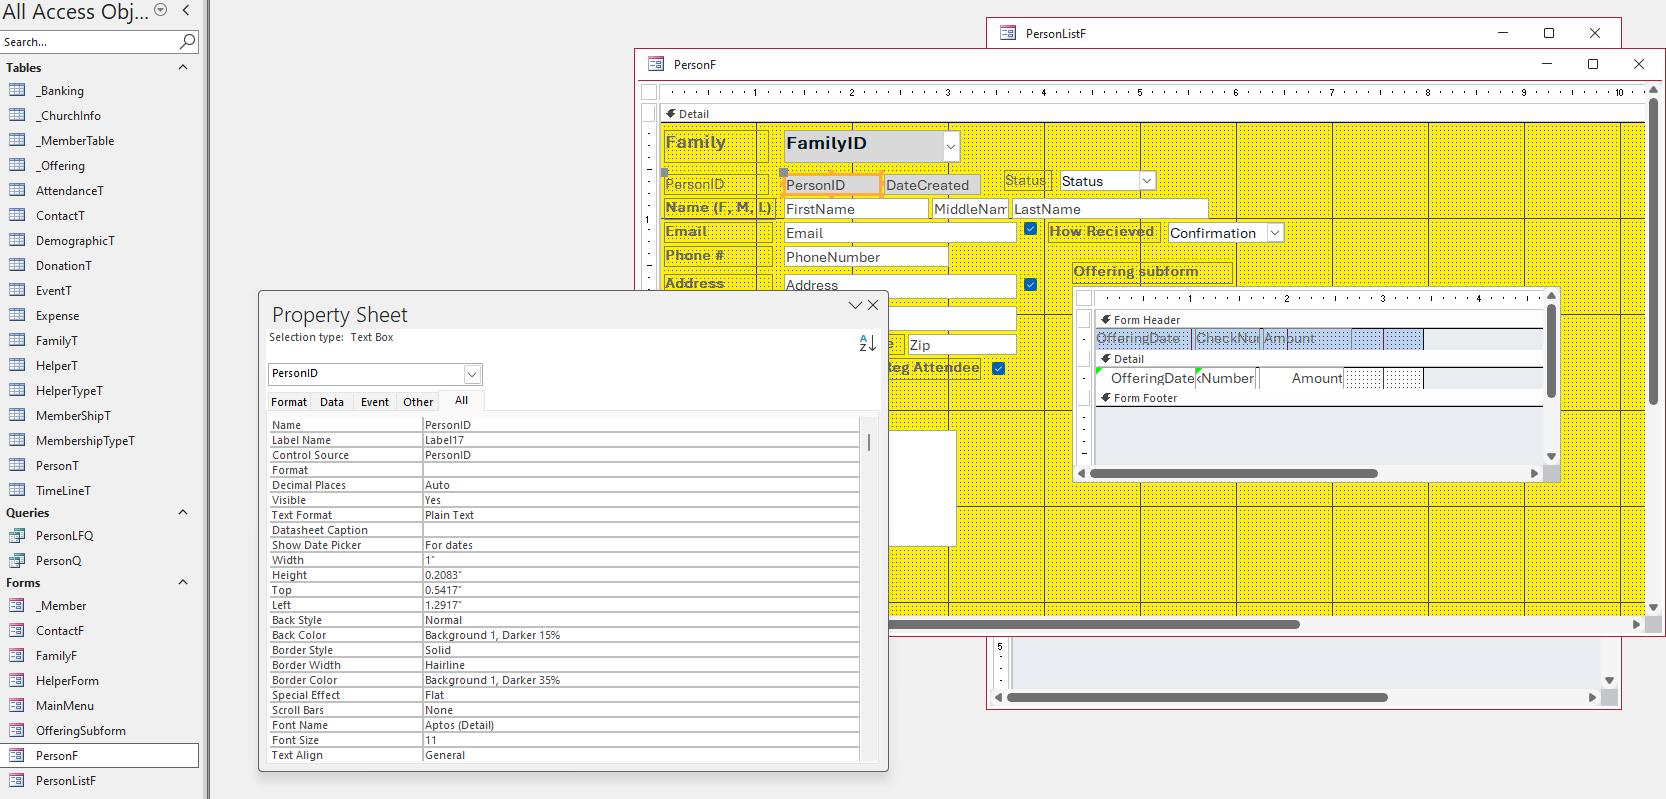Click the Back Color property value field
Screen dimensions: 1666x799
640,635
